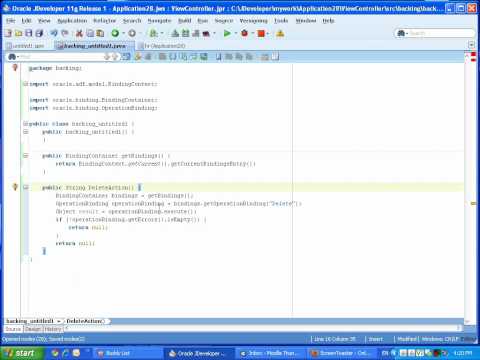Collapse the constructor code fold
Screen dimensions: 480x360
(x=25, y=132)
